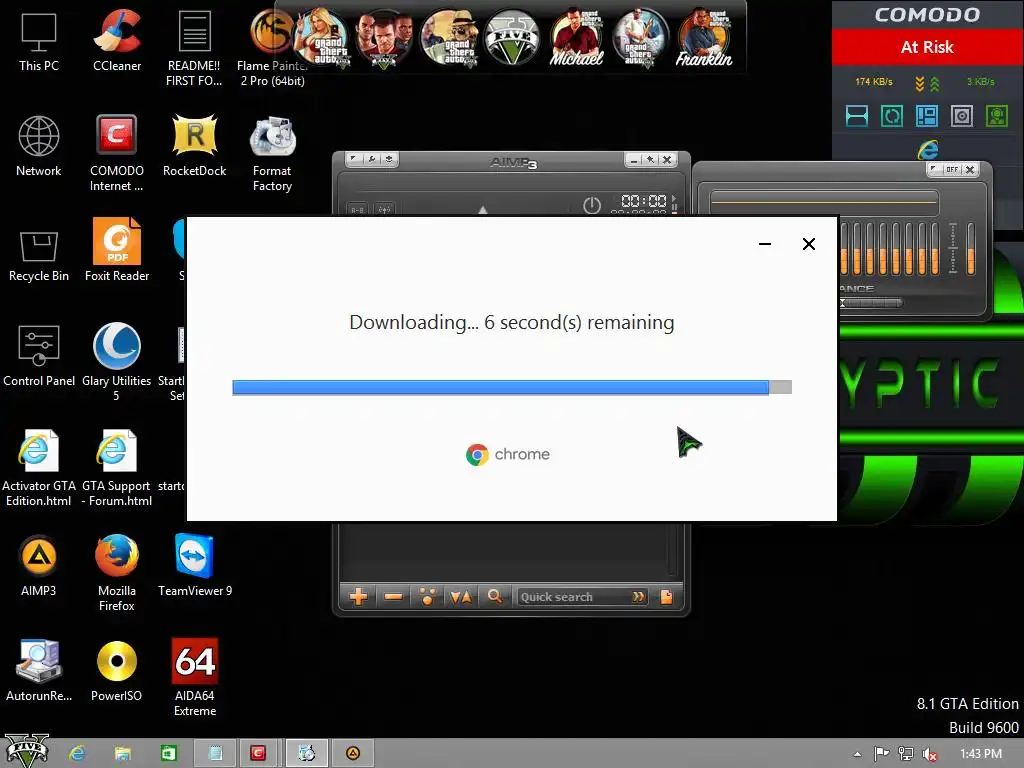Launch COMODO Internet Security shortcut
Screen dimensions: 1024x768
pyautogui.click(x=117, y=154)
